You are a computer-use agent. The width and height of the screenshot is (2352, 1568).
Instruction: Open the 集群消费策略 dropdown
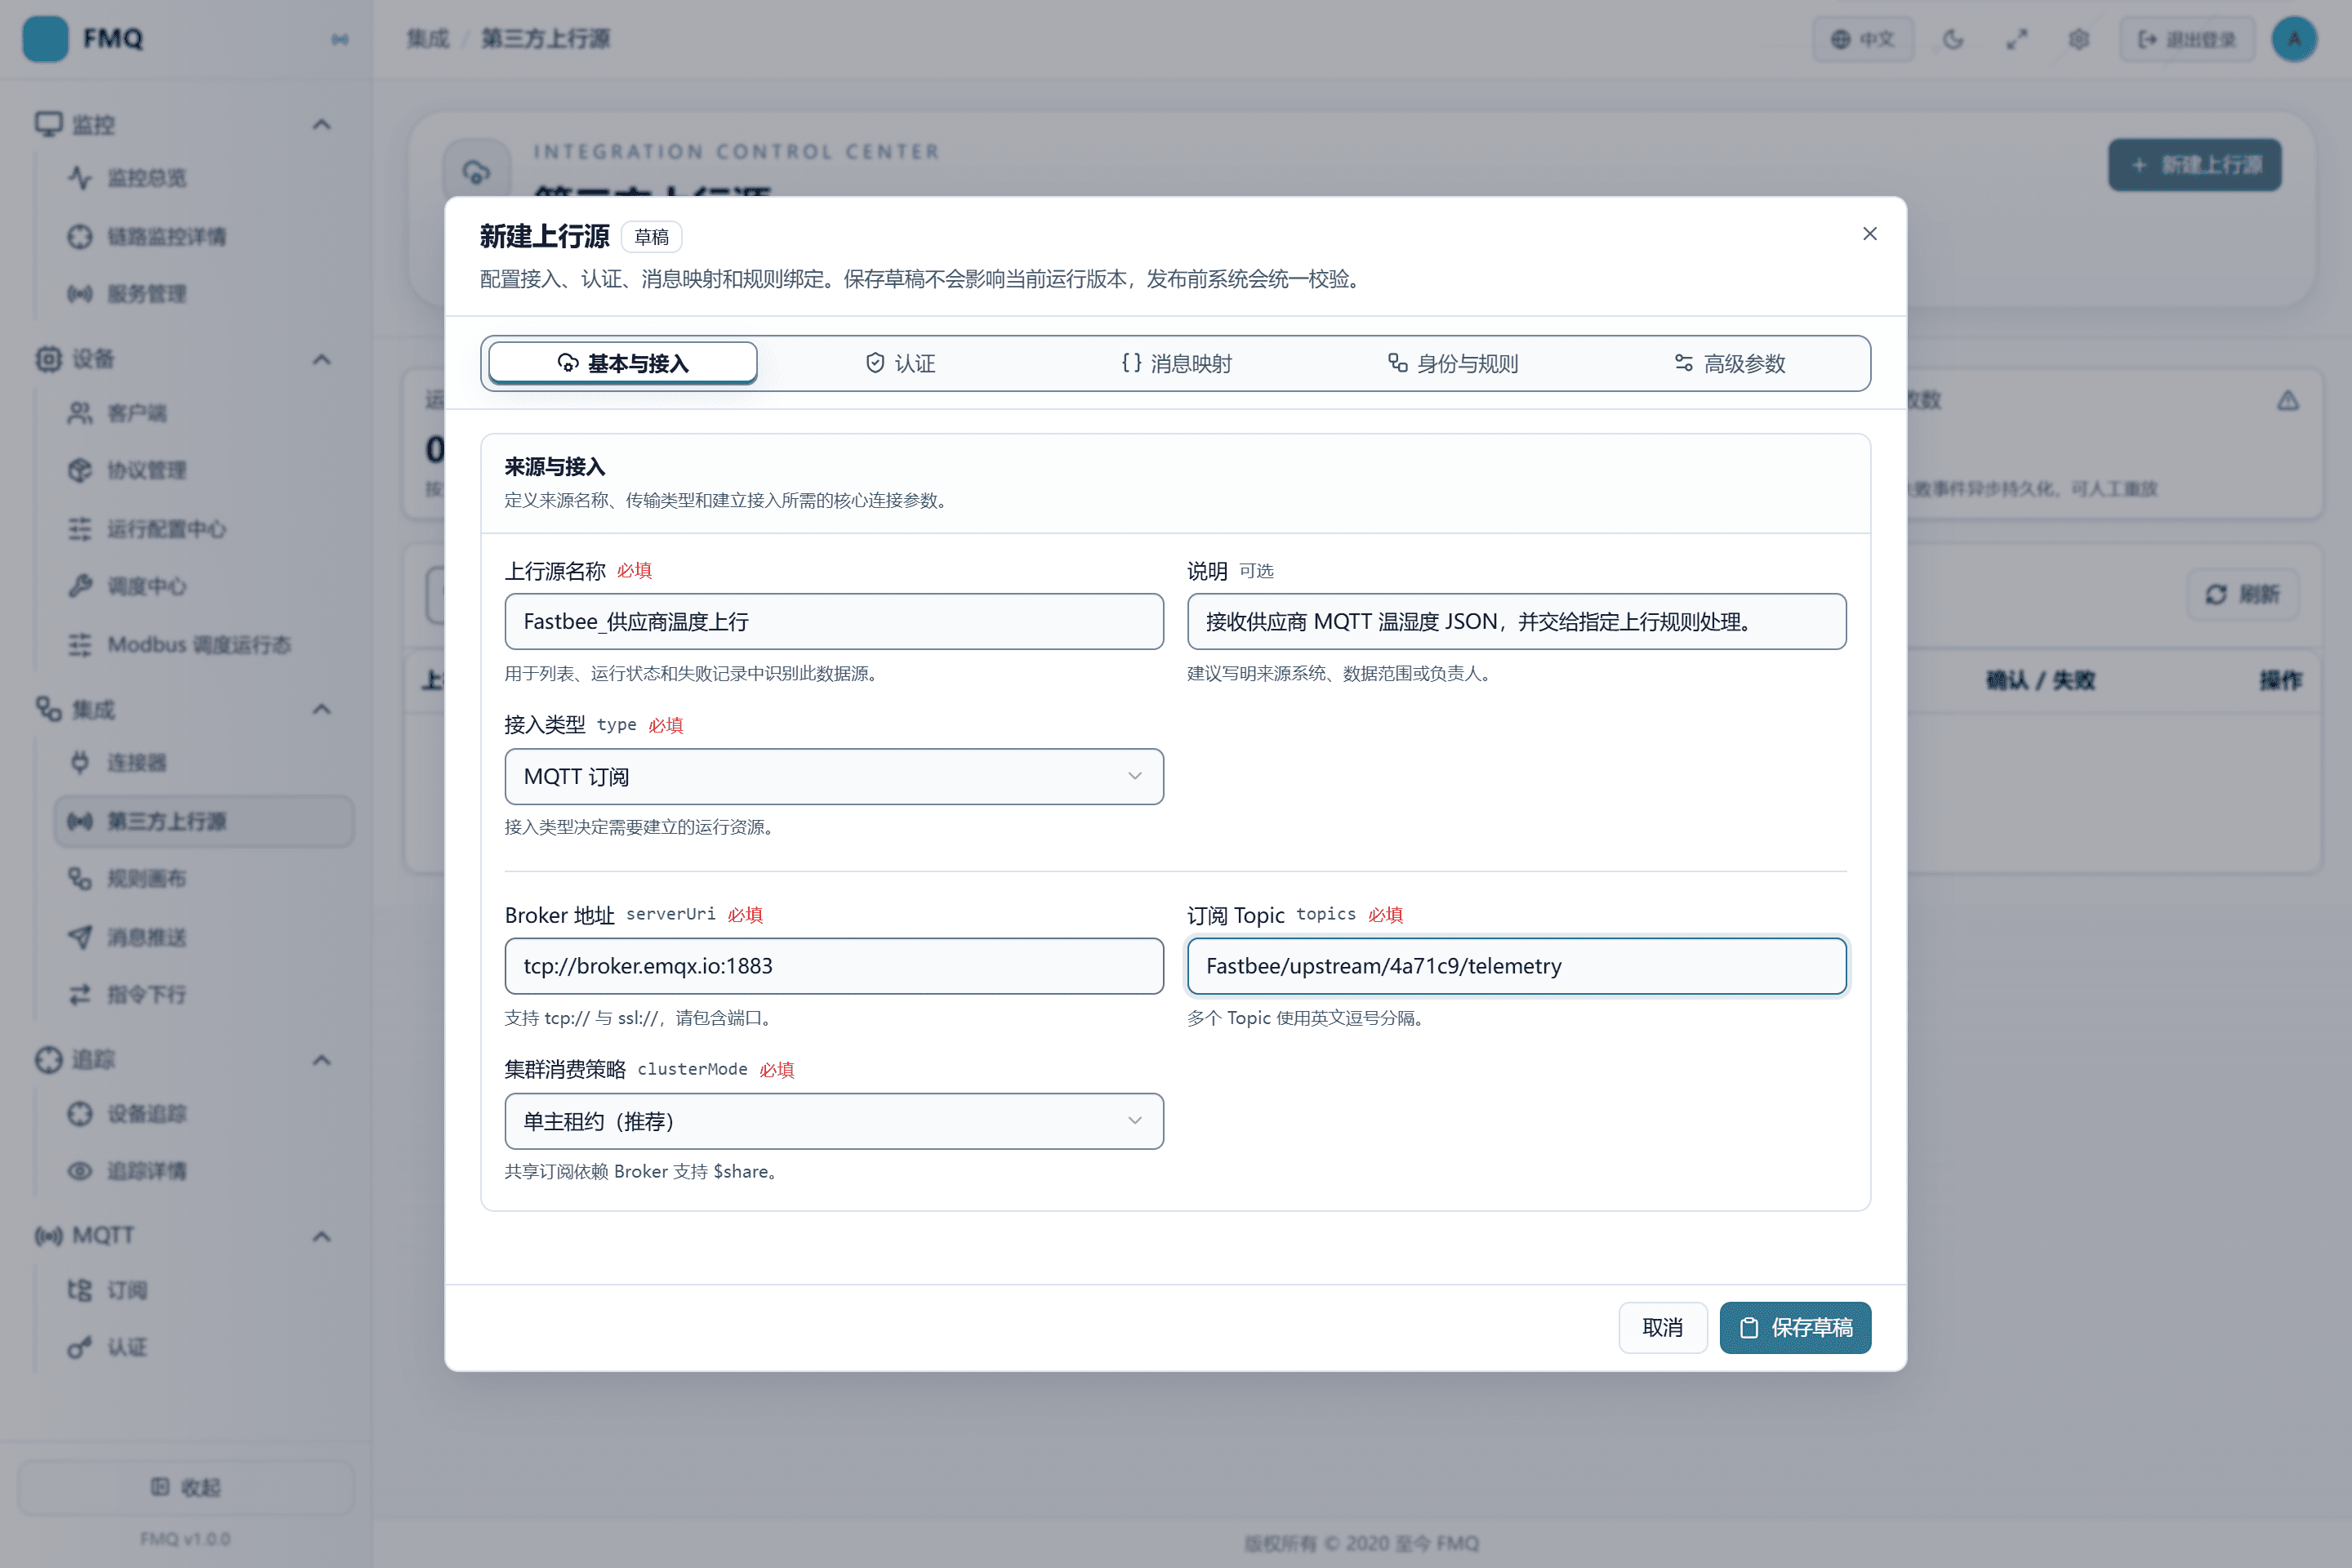tap(834, 1121)
